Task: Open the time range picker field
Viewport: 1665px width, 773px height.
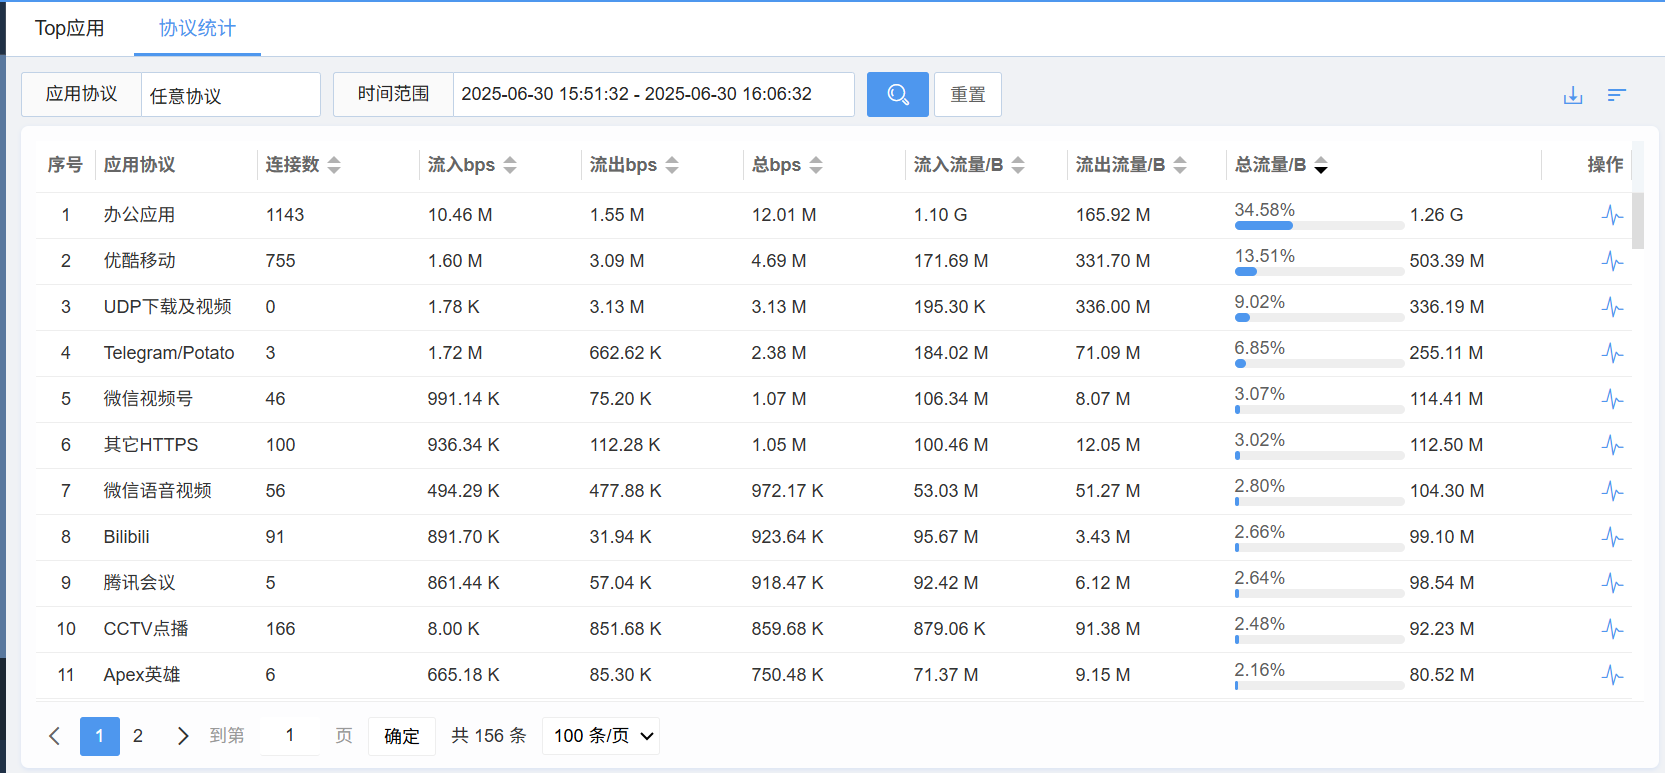Action: coord(654,94)
